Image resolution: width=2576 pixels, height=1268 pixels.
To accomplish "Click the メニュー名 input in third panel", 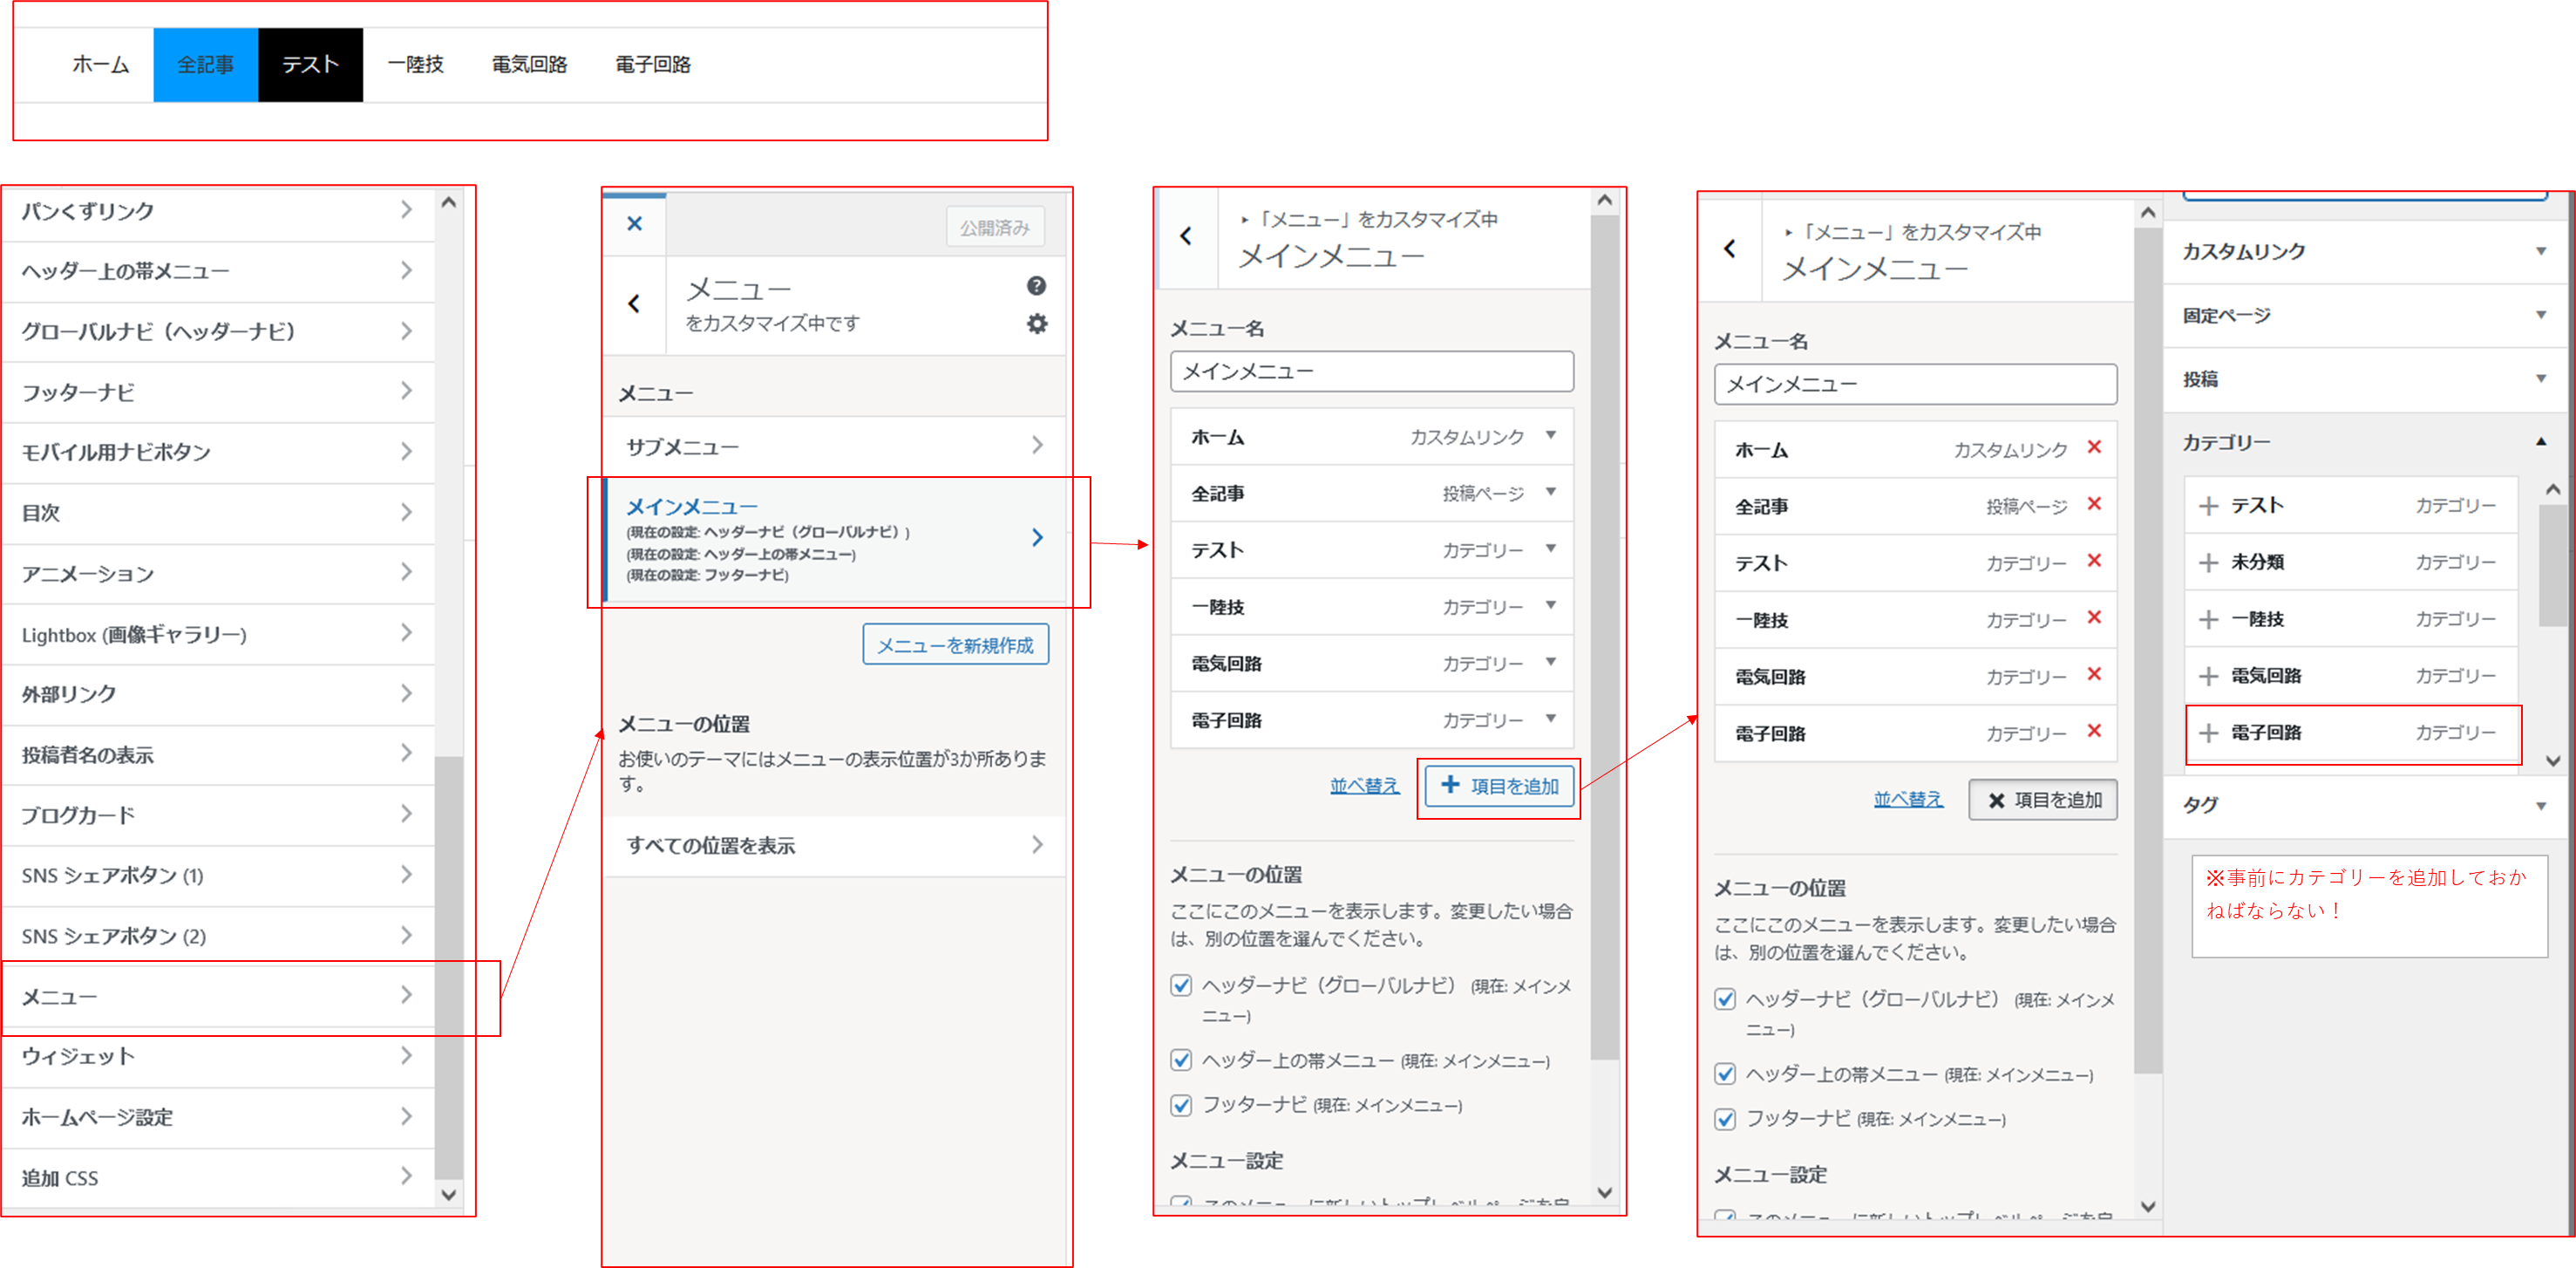I will click(x=1371, y=372).
